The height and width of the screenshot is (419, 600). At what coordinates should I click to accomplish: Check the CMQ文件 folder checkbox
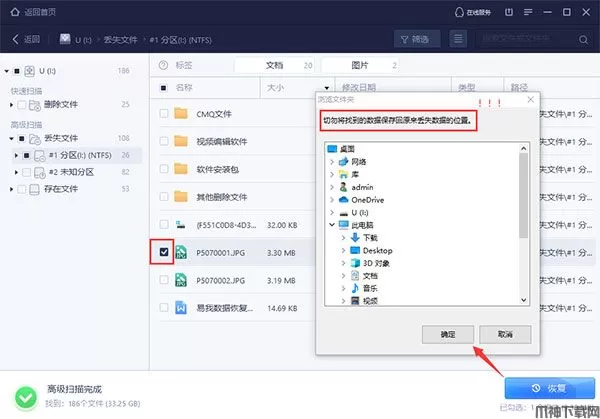pos(164,113)
